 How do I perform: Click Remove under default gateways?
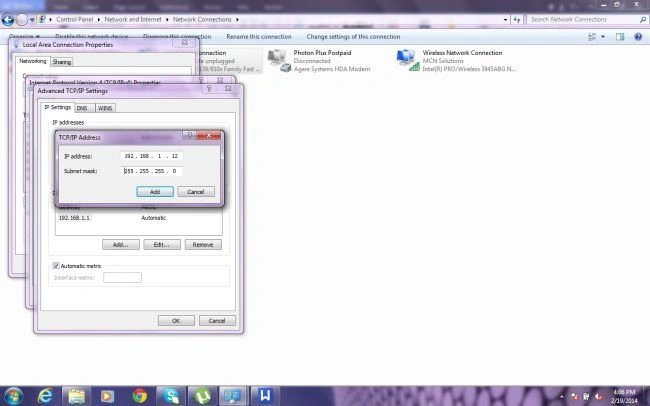pyautogui.click(x=203, y=245)
